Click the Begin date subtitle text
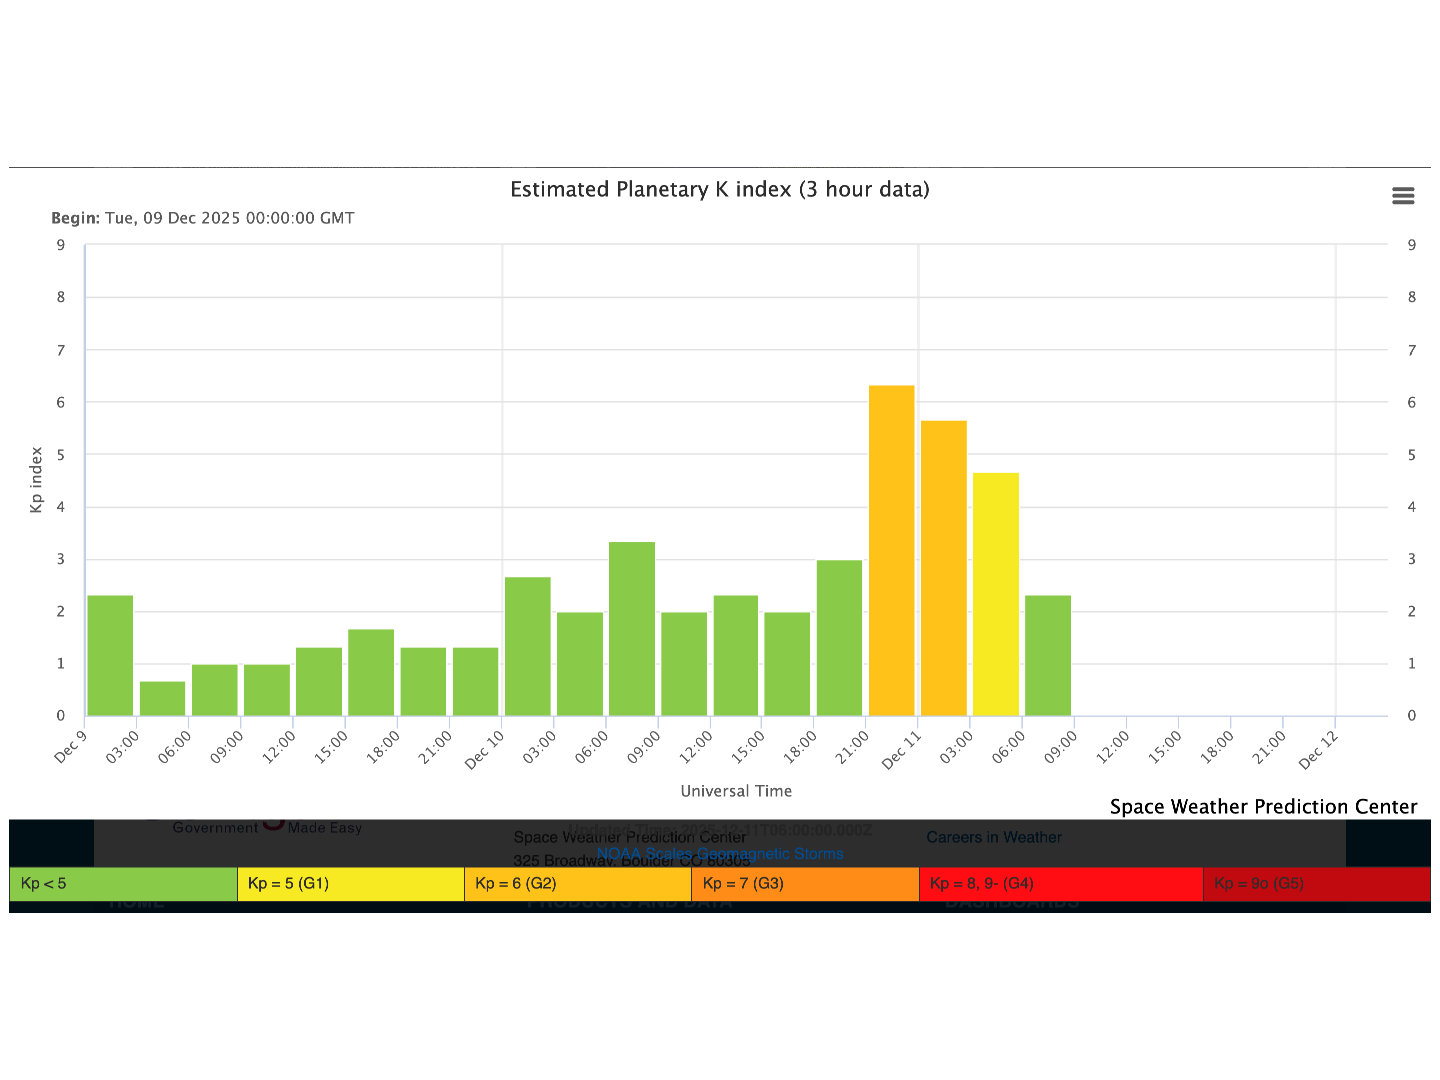1440x1080 pixels. (203, 218)
